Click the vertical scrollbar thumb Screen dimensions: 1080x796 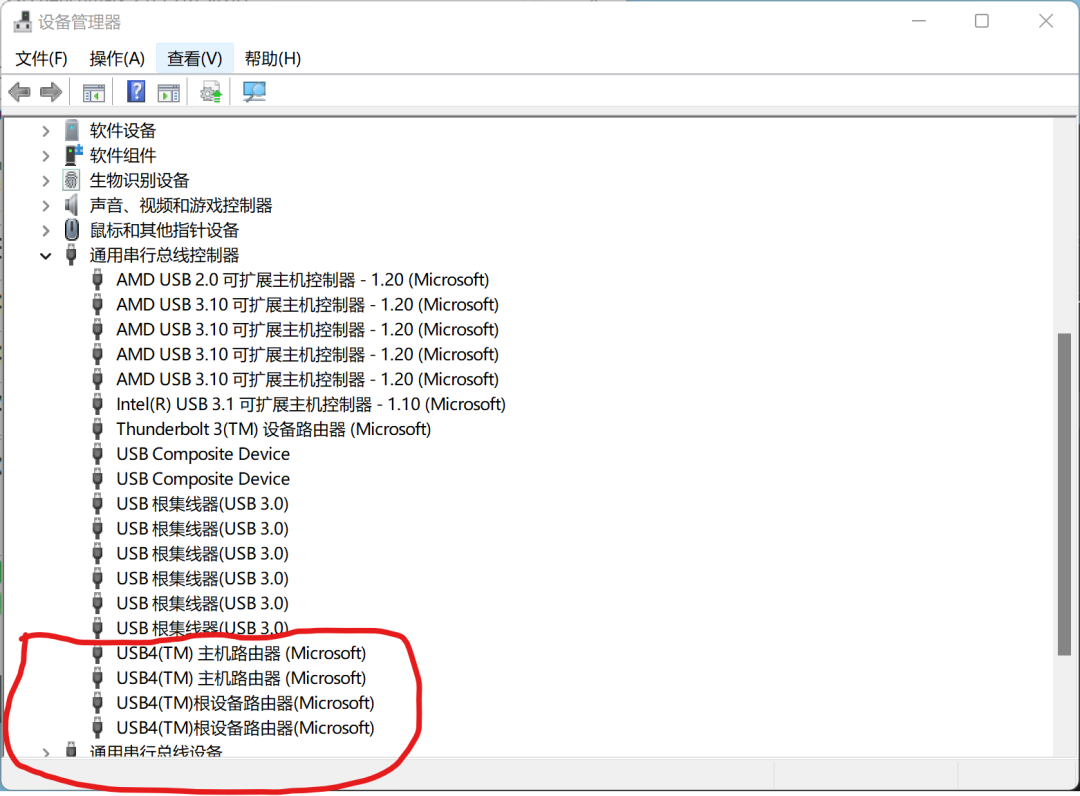pos(1064,494)
